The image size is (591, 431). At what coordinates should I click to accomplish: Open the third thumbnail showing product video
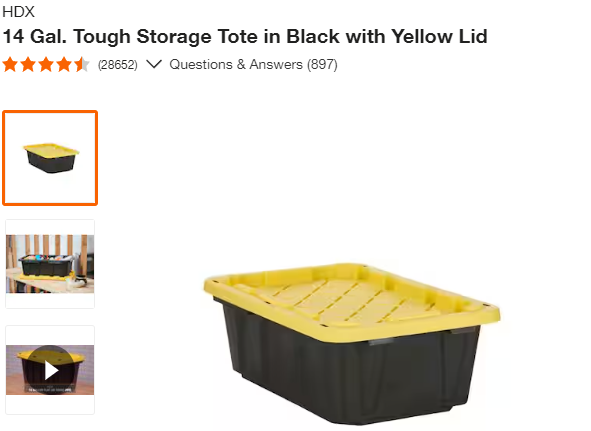(x=50, y=370)
